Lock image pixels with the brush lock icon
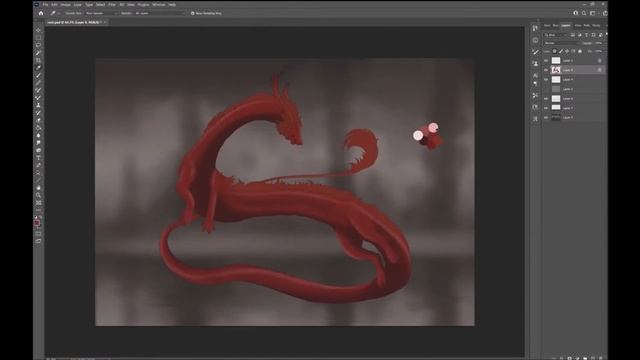640x360 pixels. tap(561, 51)
